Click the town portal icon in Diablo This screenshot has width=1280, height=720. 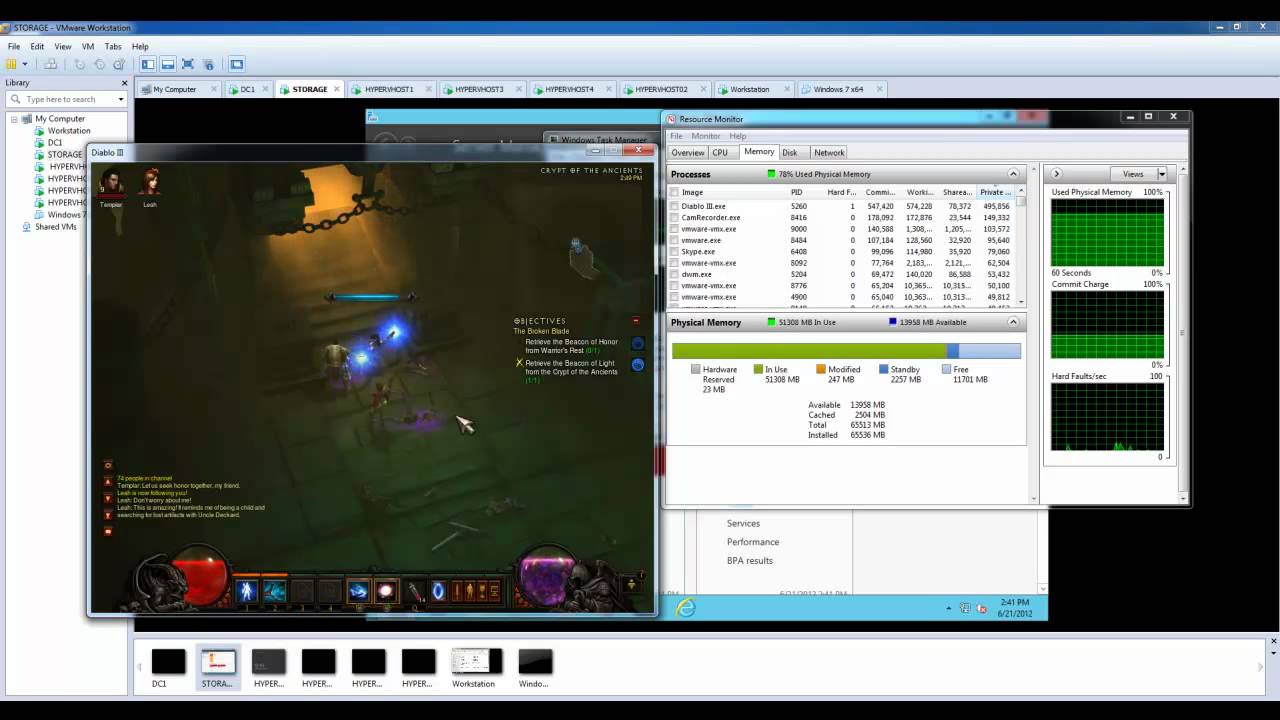438,591
